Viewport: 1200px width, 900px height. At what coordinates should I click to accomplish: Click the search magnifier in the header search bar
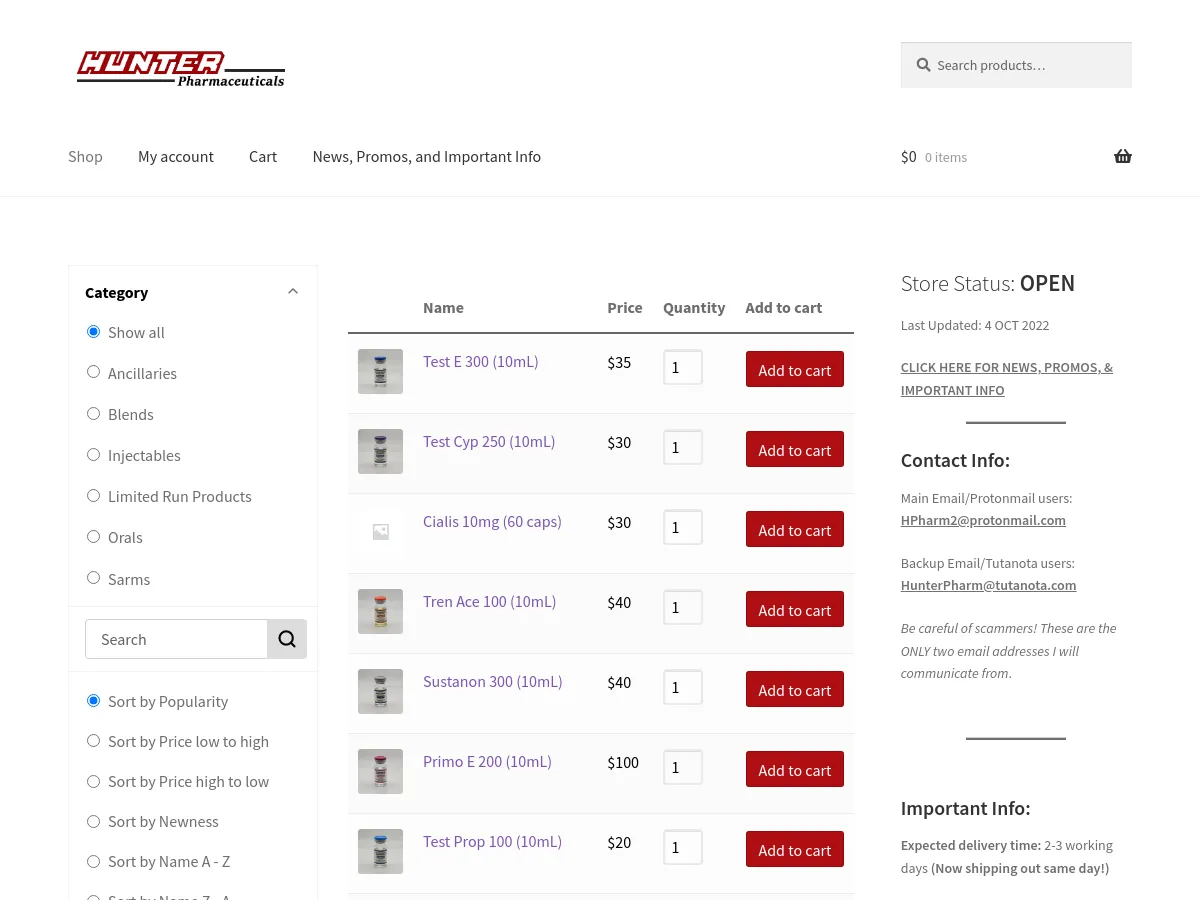click(923, 64)
